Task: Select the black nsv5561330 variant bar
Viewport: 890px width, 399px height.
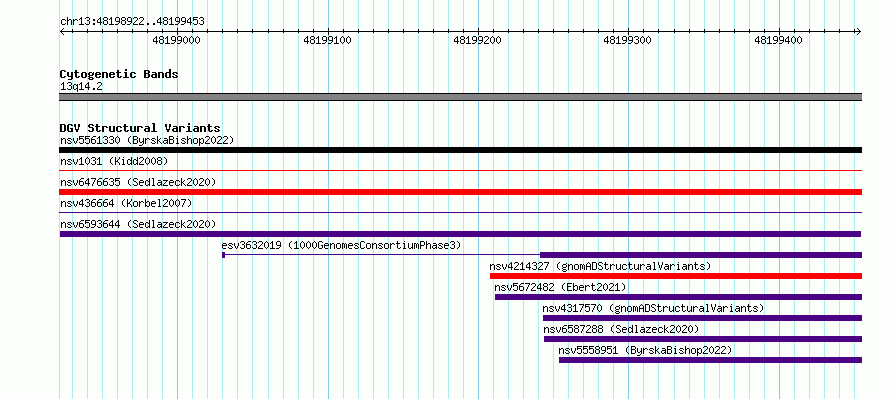Action: [461, 150]
